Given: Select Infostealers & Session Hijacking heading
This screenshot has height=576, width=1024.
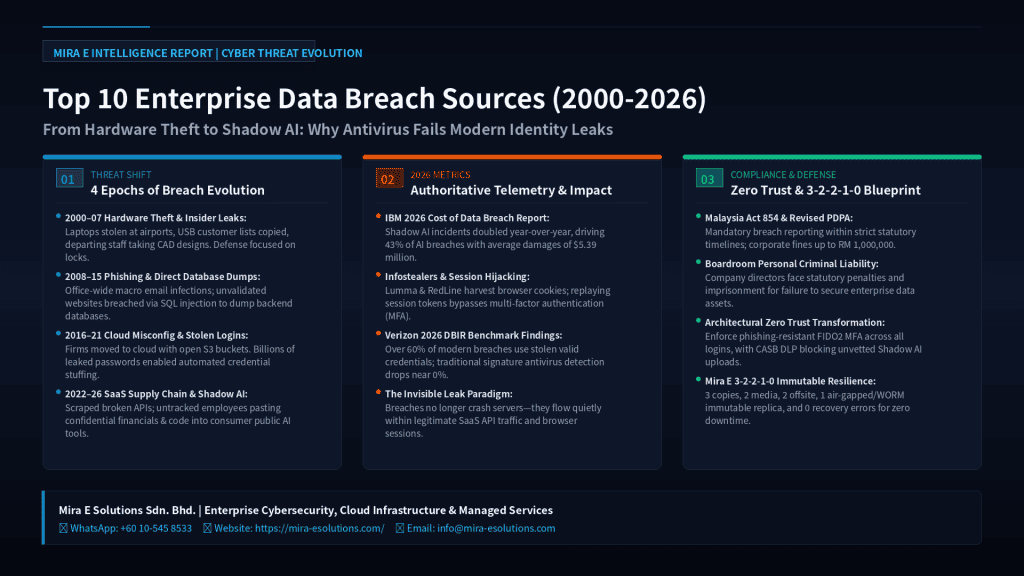Looking at the screenshot, I should coord(457,276).
